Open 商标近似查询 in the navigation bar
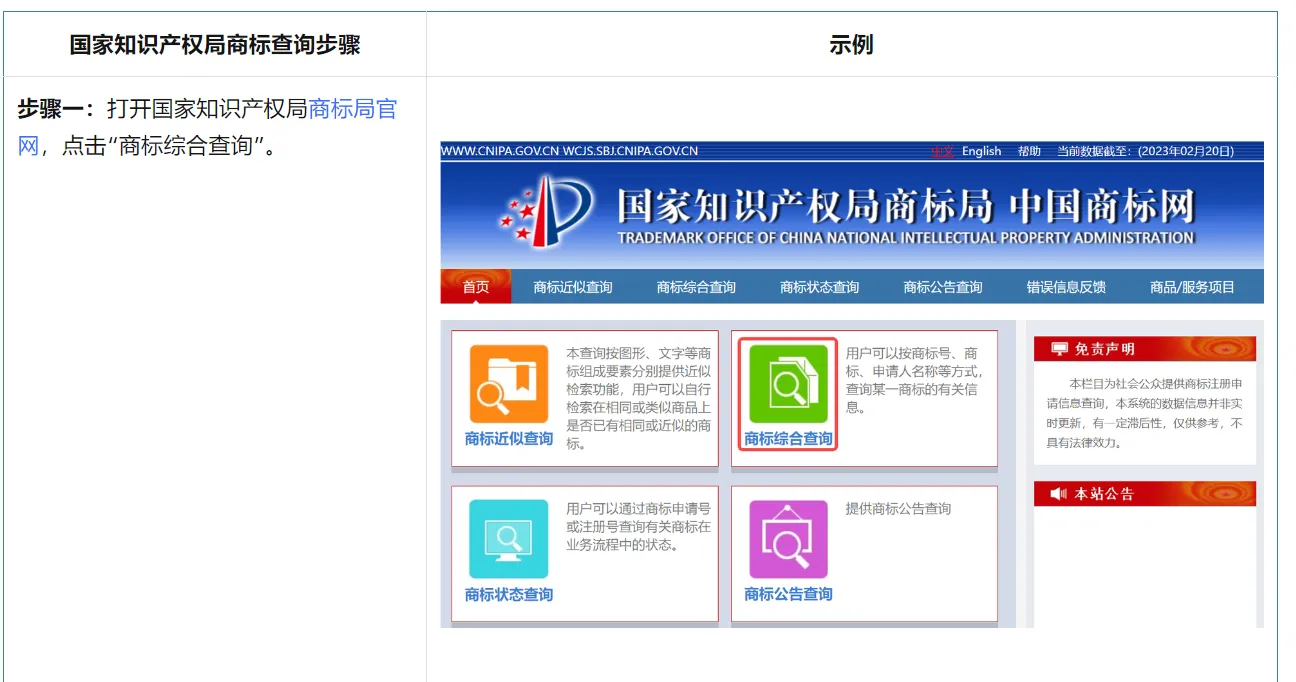Image resolution: width=1296 pixels, height=682 pixels. pos(573,287)
